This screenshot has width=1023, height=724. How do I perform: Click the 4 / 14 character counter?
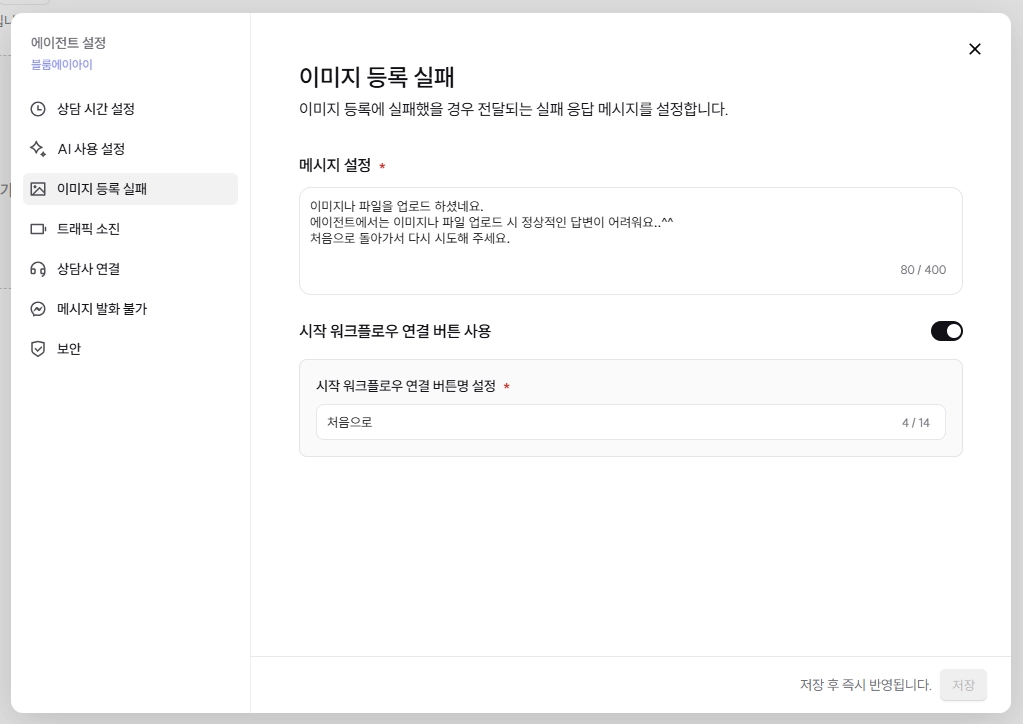coord(915,423)
